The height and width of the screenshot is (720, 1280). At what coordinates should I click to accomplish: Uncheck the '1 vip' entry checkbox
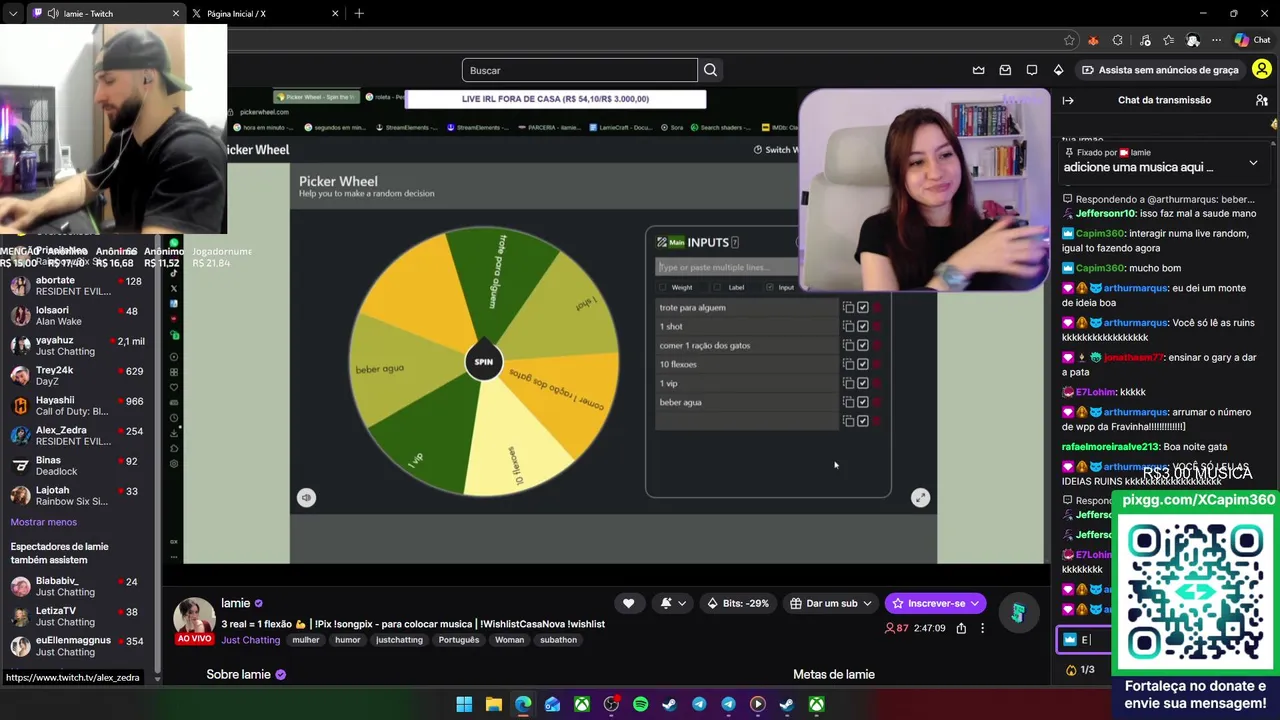click(863, 383)
